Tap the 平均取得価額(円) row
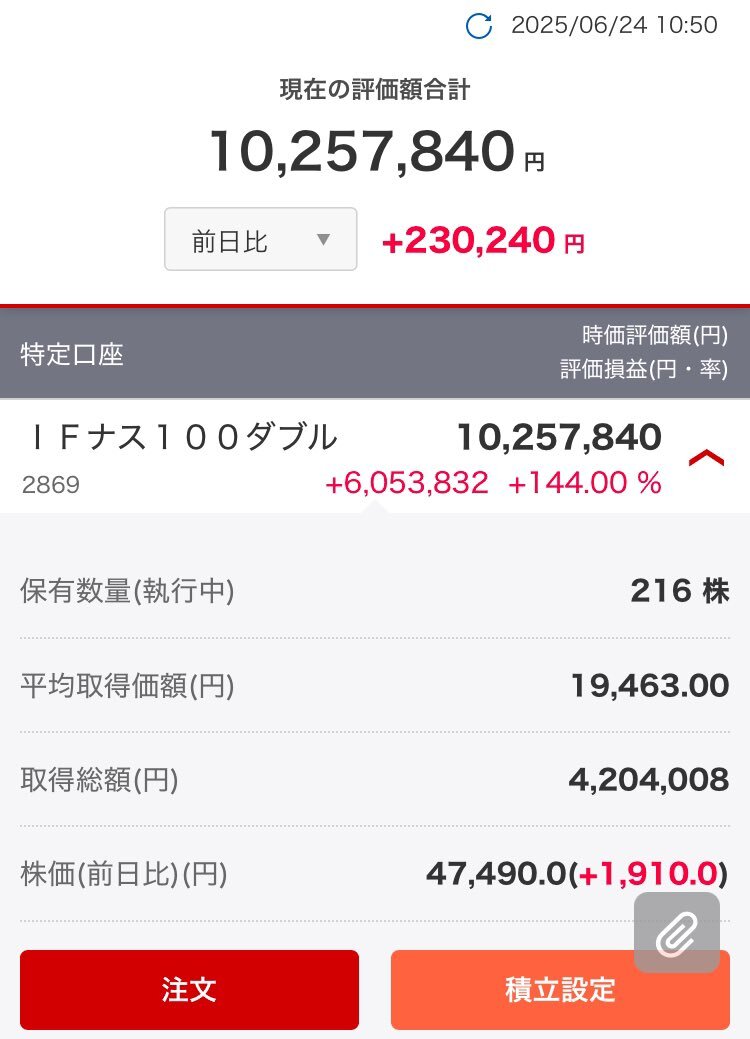The width and height of the screenshot is (750, 1039). [375, 685]
